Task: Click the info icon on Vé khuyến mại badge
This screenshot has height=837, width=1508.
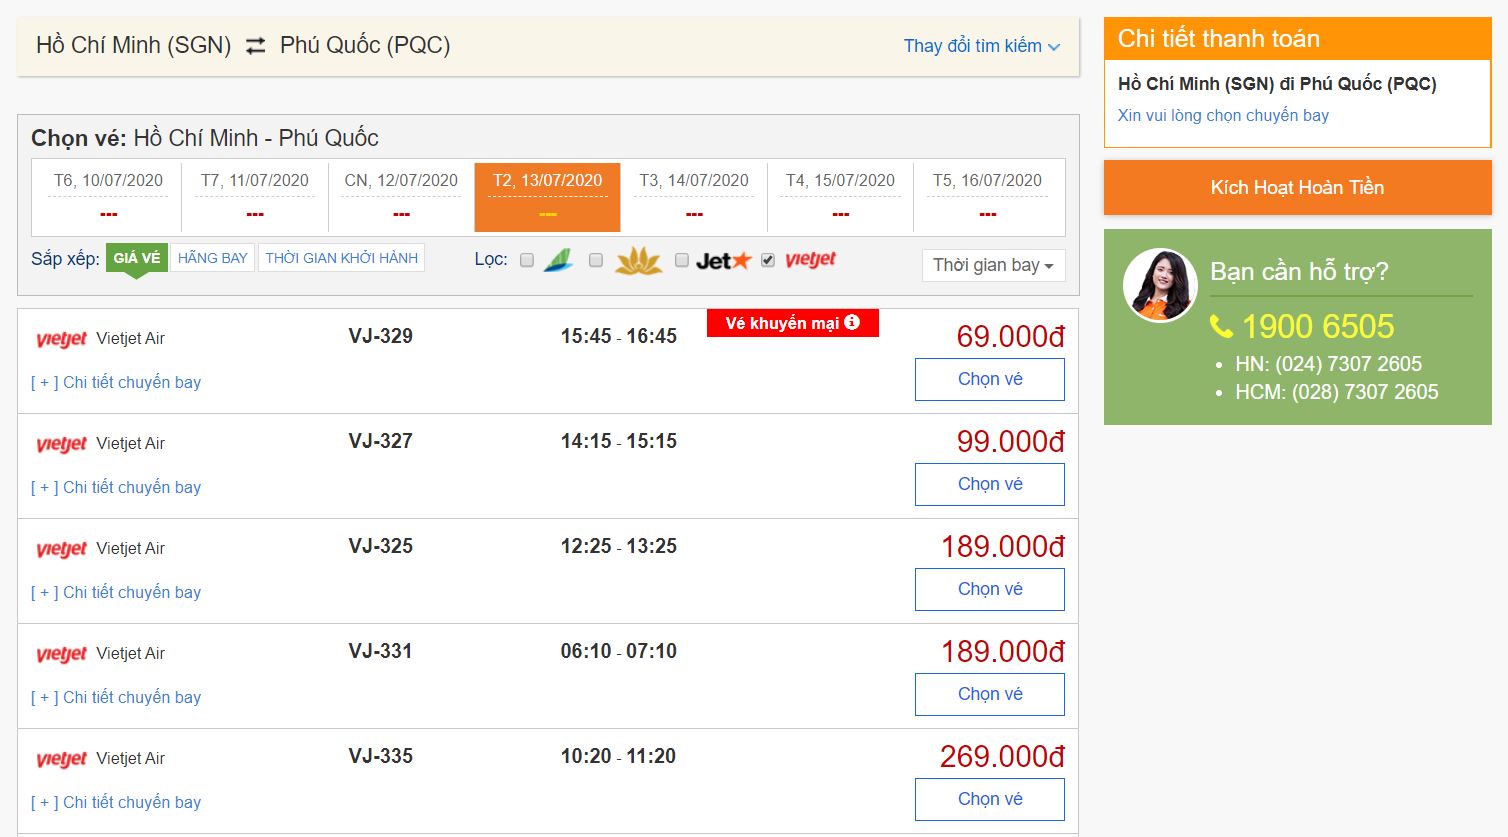Action: pos(852,322)
